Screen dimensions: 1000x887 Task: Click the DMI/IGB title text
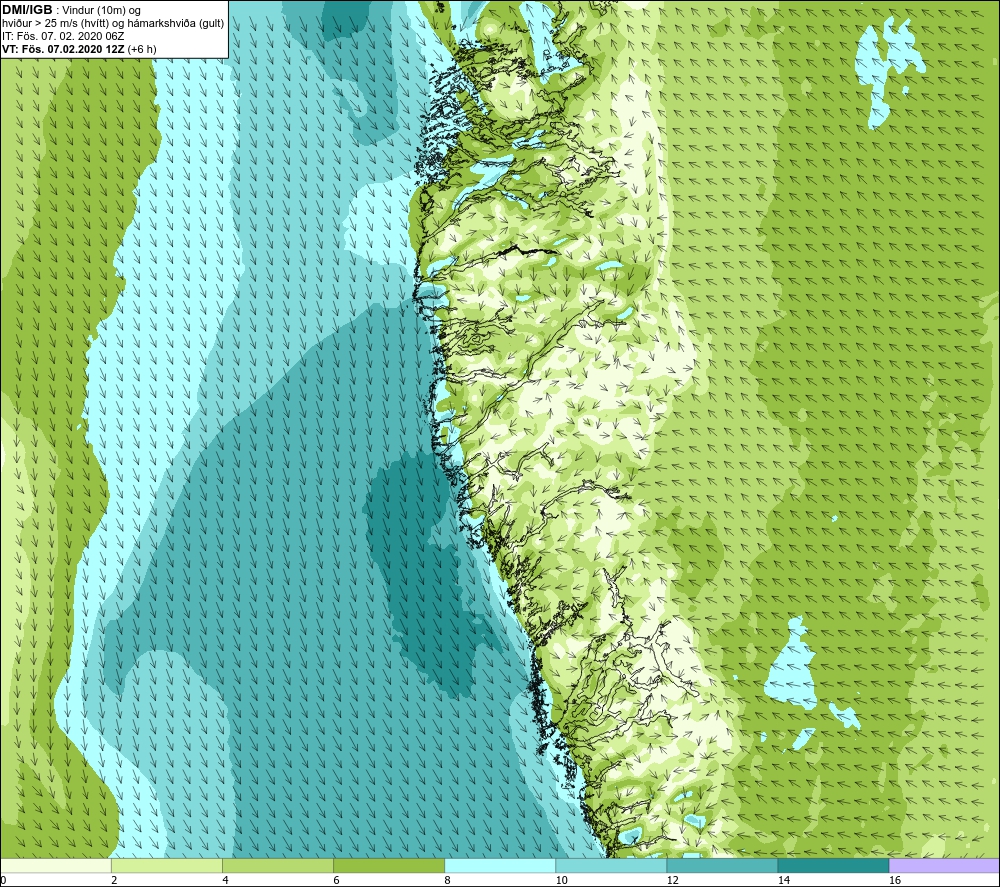(x=27, y=10)
